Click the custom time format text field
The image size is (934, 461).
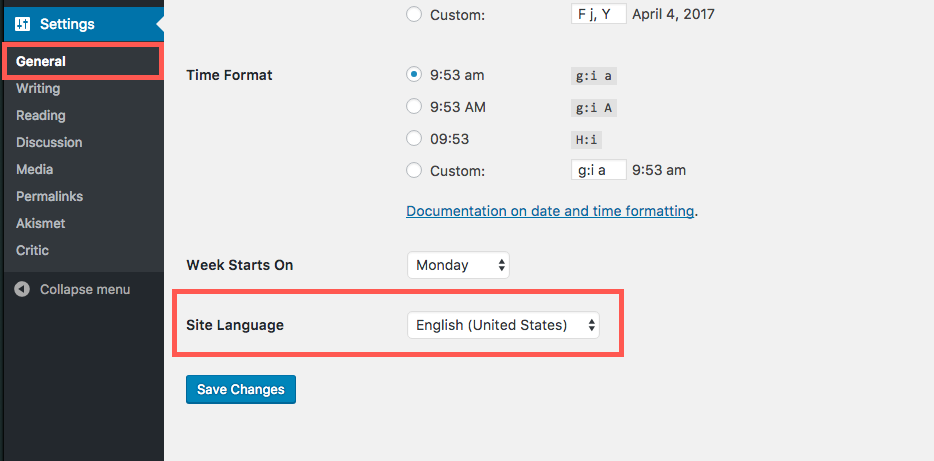pos(599,170)
